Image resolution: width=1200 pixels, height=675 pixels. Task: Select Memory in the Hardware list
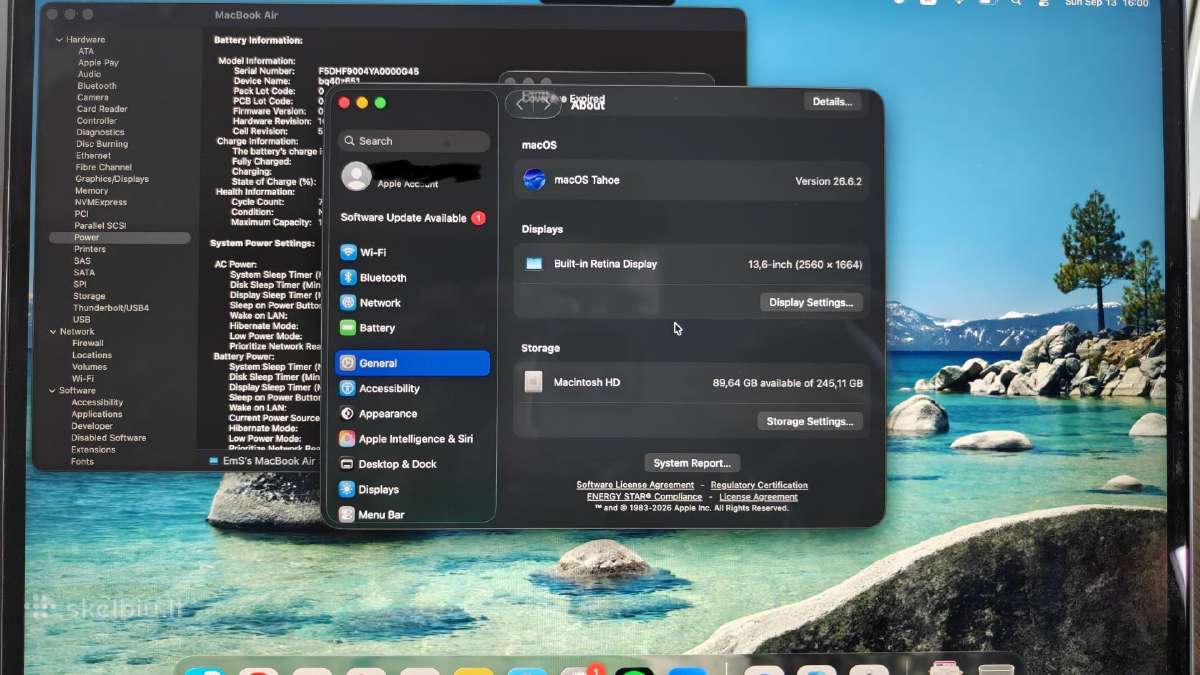(91, 191)
